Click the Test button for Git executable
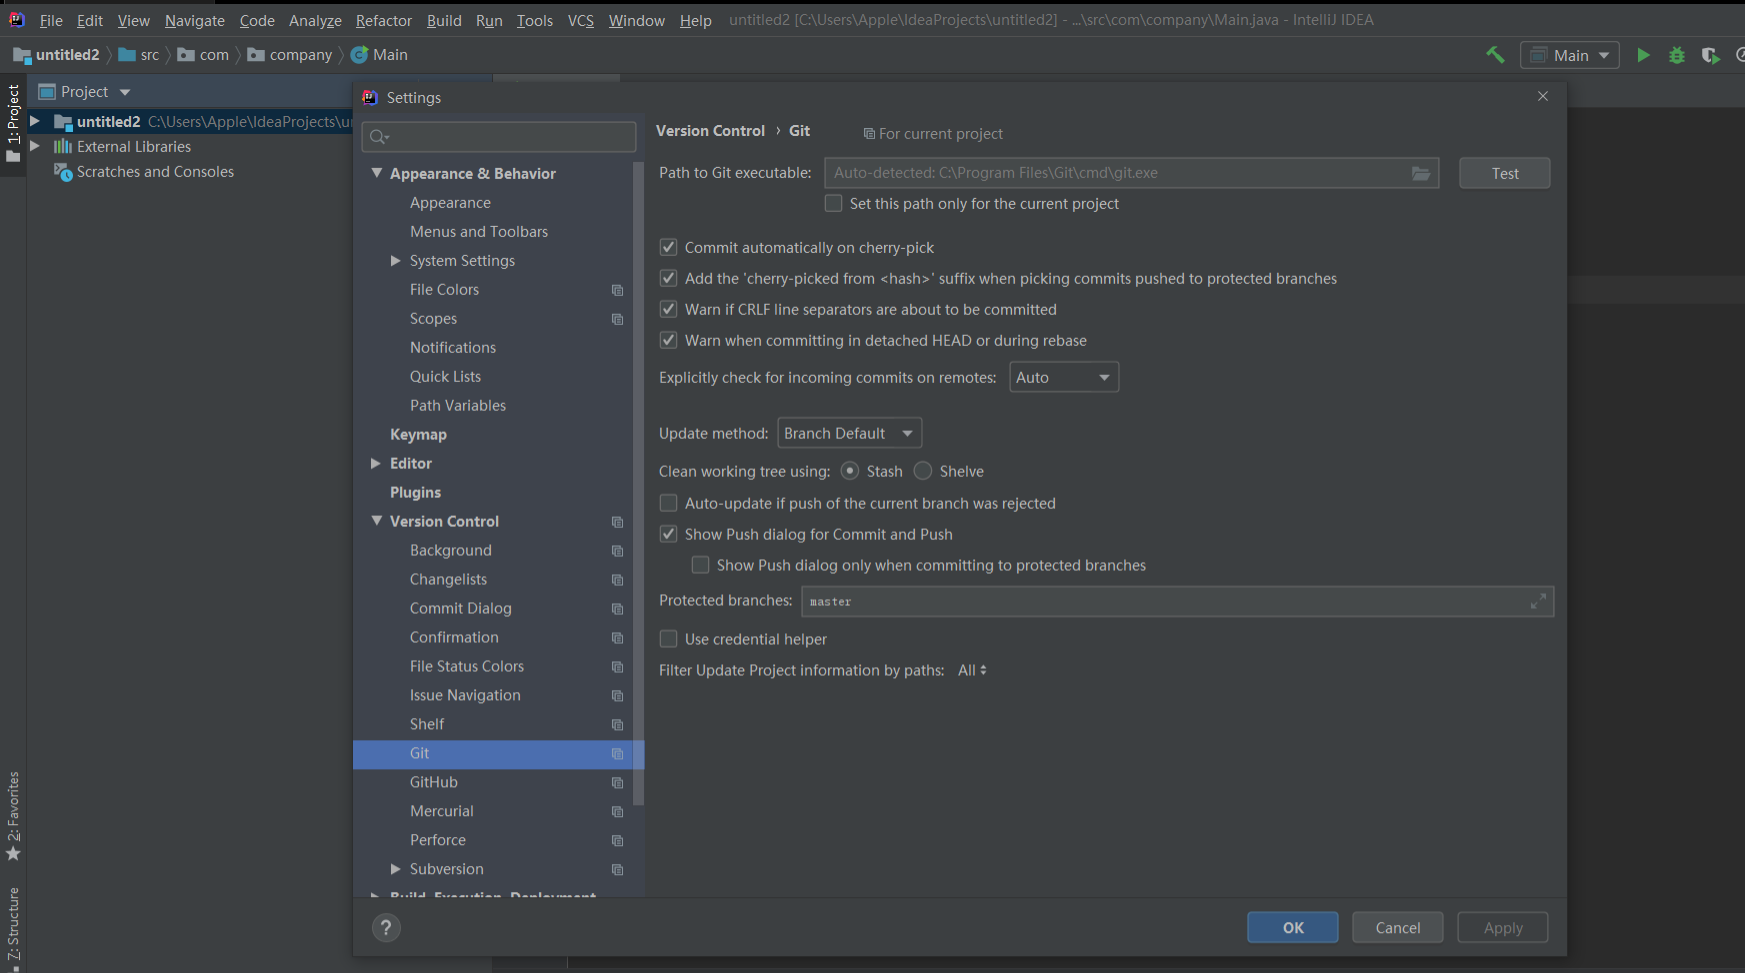This screenshot has width=1745, height=973. point(1505,173)
